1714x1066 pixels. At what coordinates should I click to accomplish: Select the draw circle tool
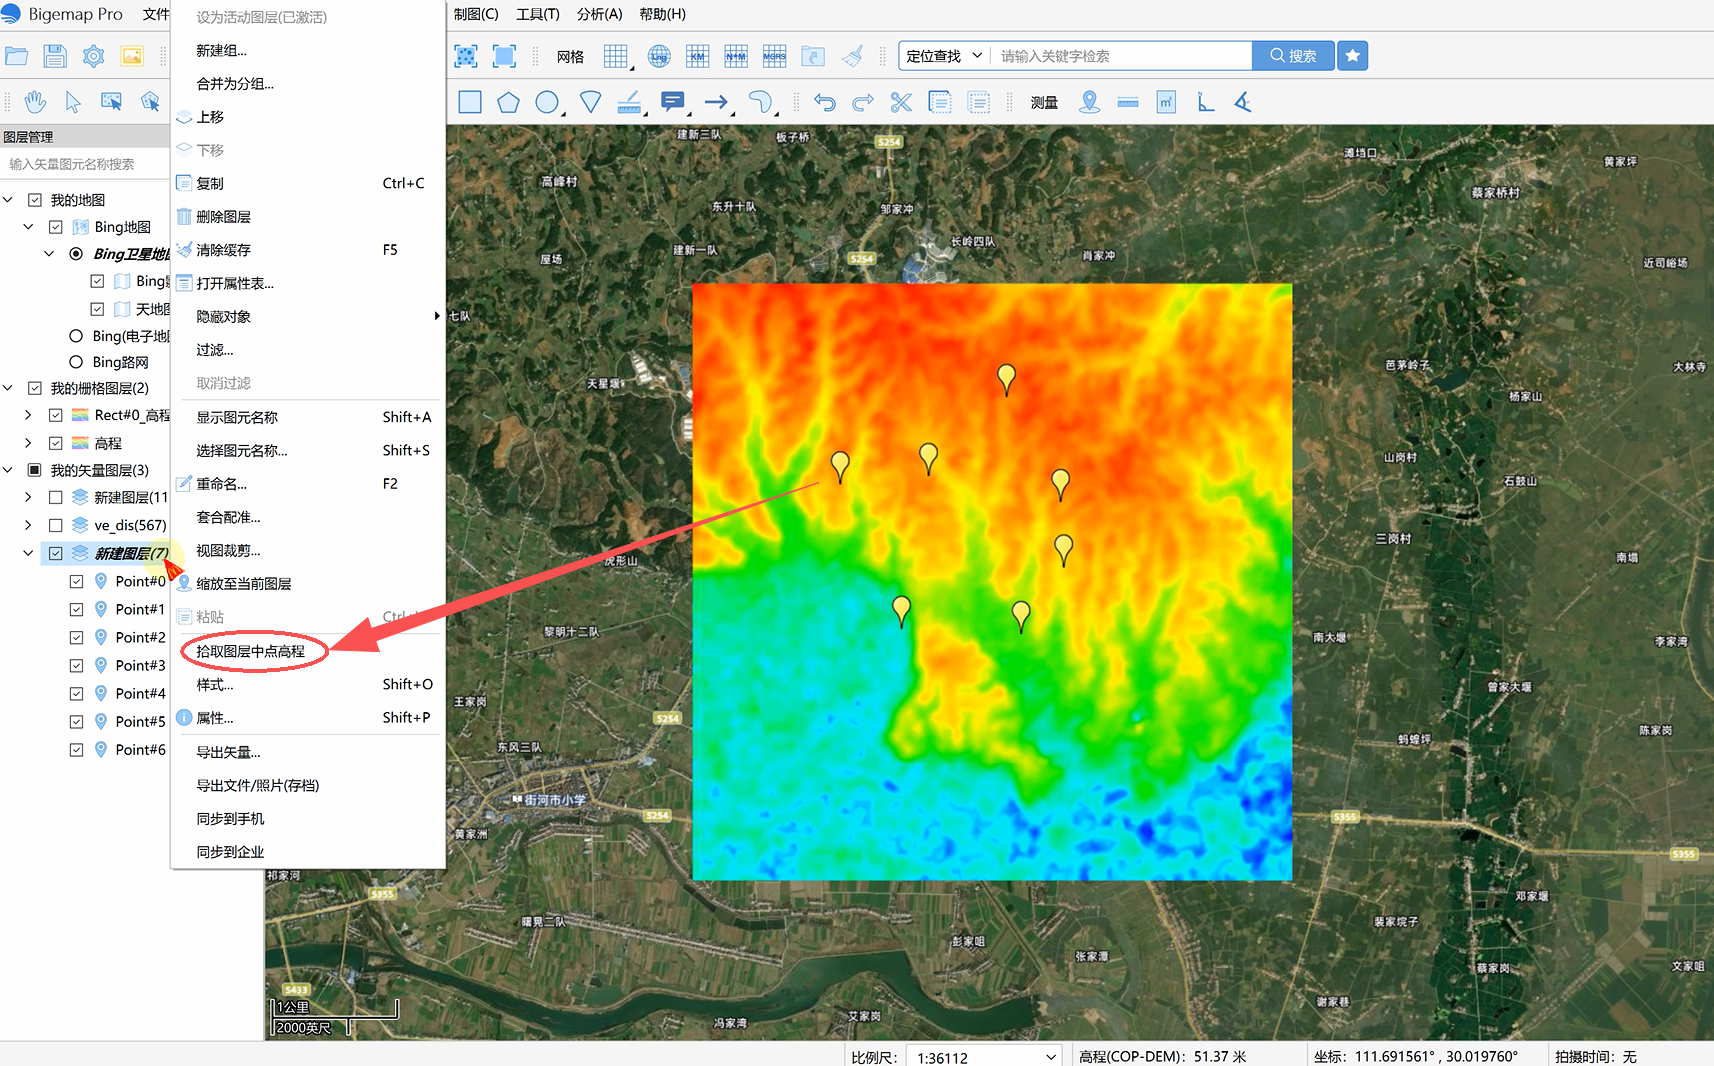coord(547,102)
